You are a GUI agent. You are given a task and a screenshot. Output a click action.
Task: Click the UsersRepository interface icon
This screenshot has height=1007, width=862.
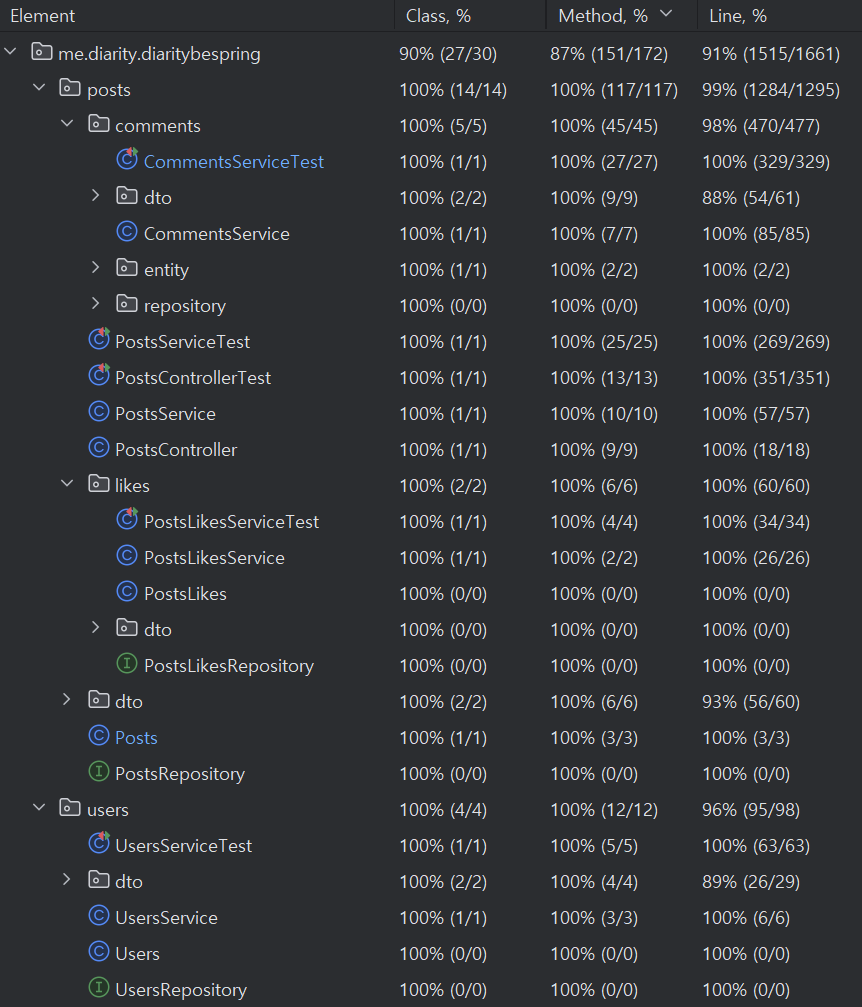click(x=98, y=987)
